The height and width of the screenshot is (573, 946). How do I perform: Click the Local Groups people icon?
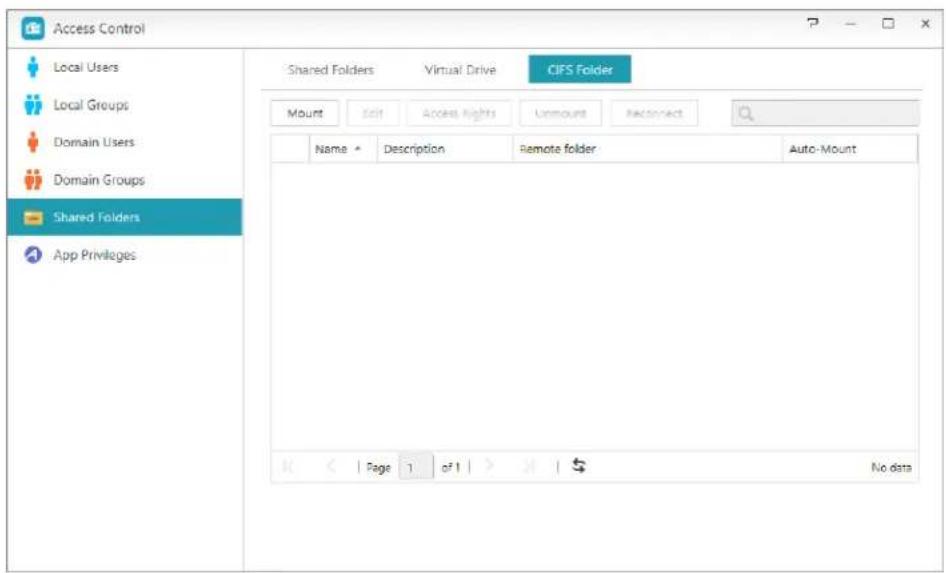point(33,105)
